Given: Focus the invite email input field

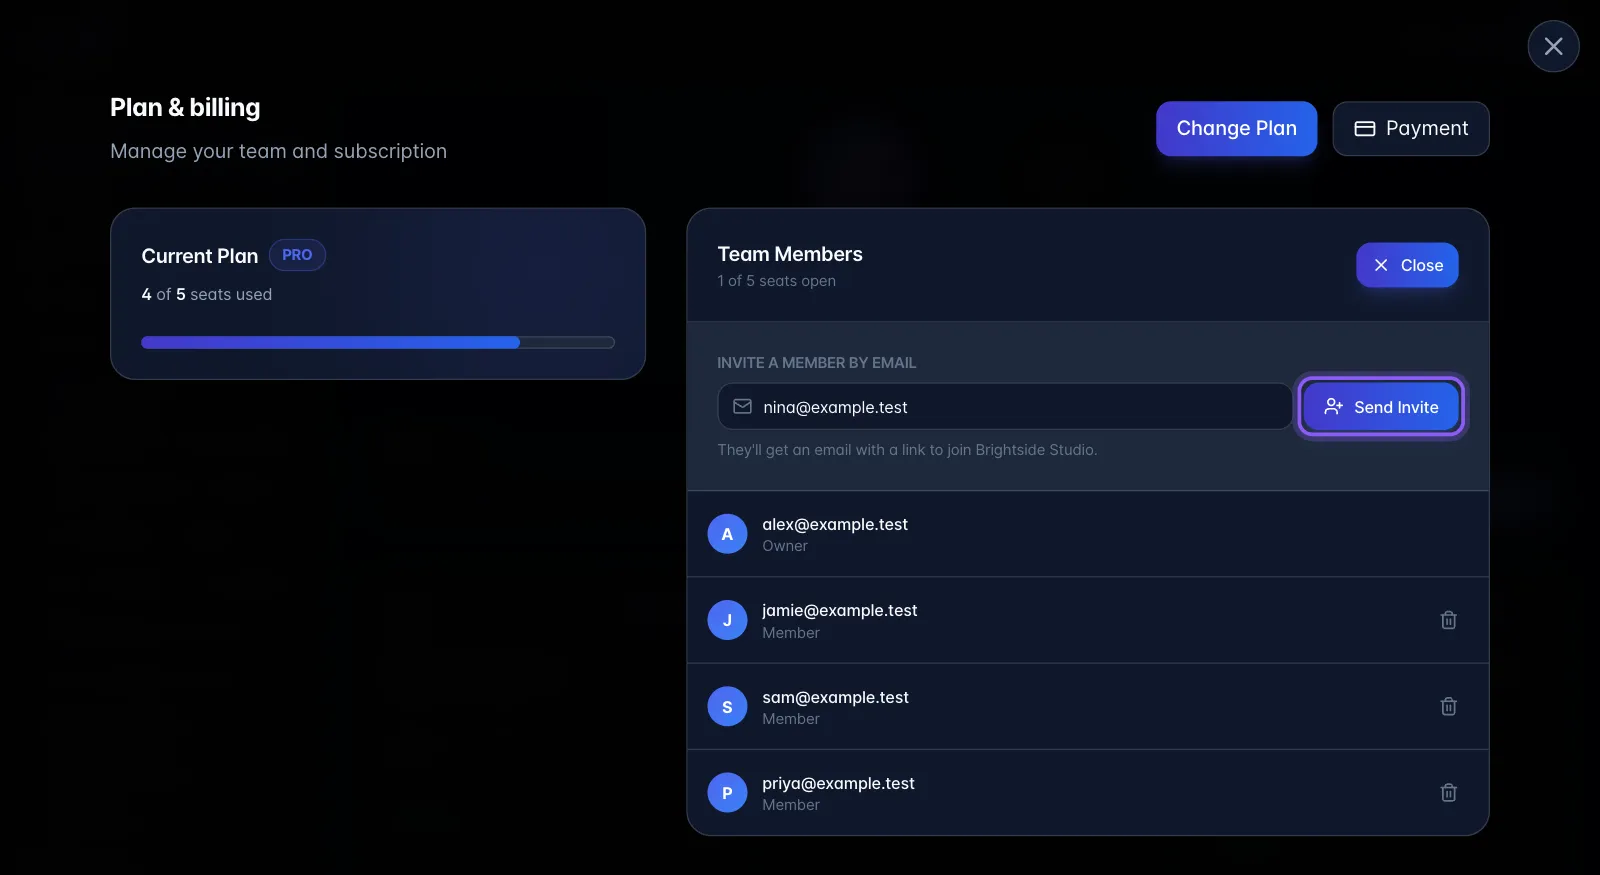Looking at the screenshot, I should coord(1005,407).
